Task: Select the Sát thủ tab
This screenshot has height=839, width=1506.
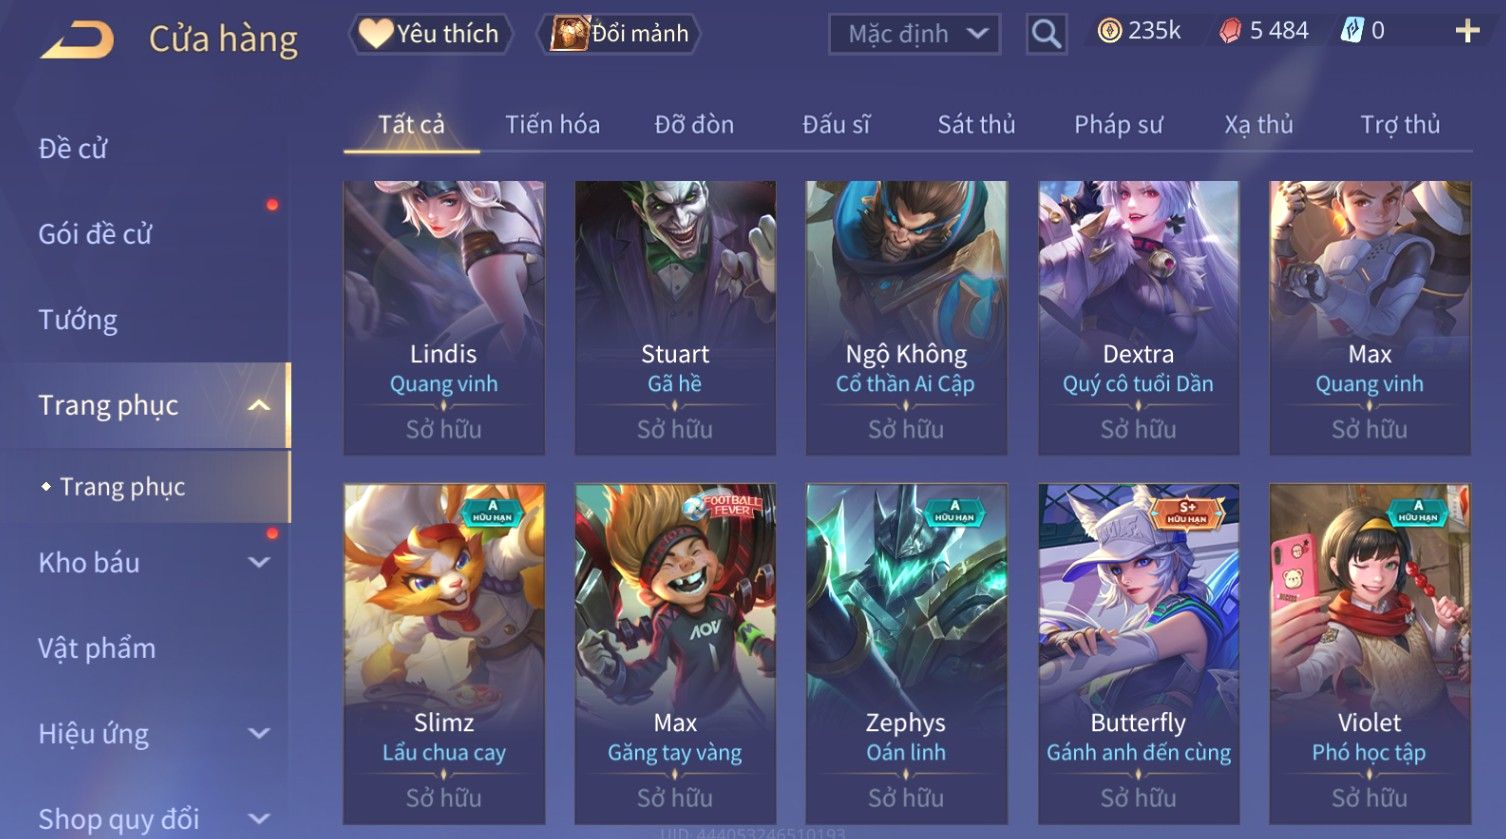Action: tap(976, 124)
